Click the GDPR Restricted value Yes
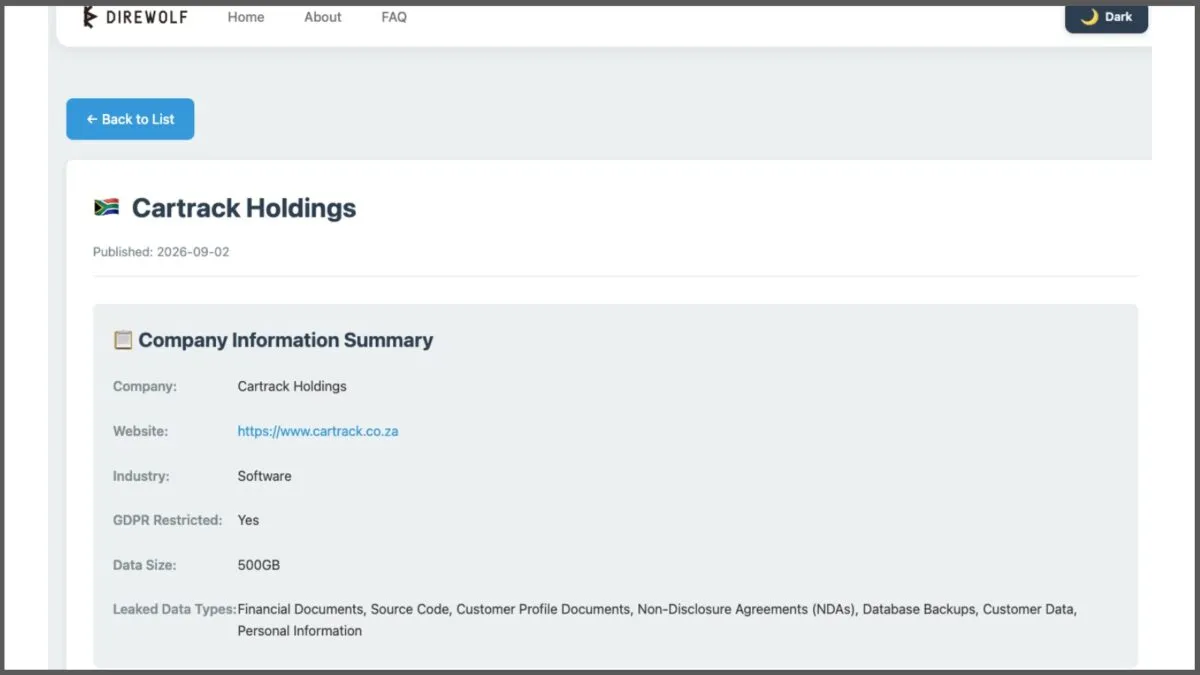Screen dimensions: 1200x675 click(x=248, y=520)
